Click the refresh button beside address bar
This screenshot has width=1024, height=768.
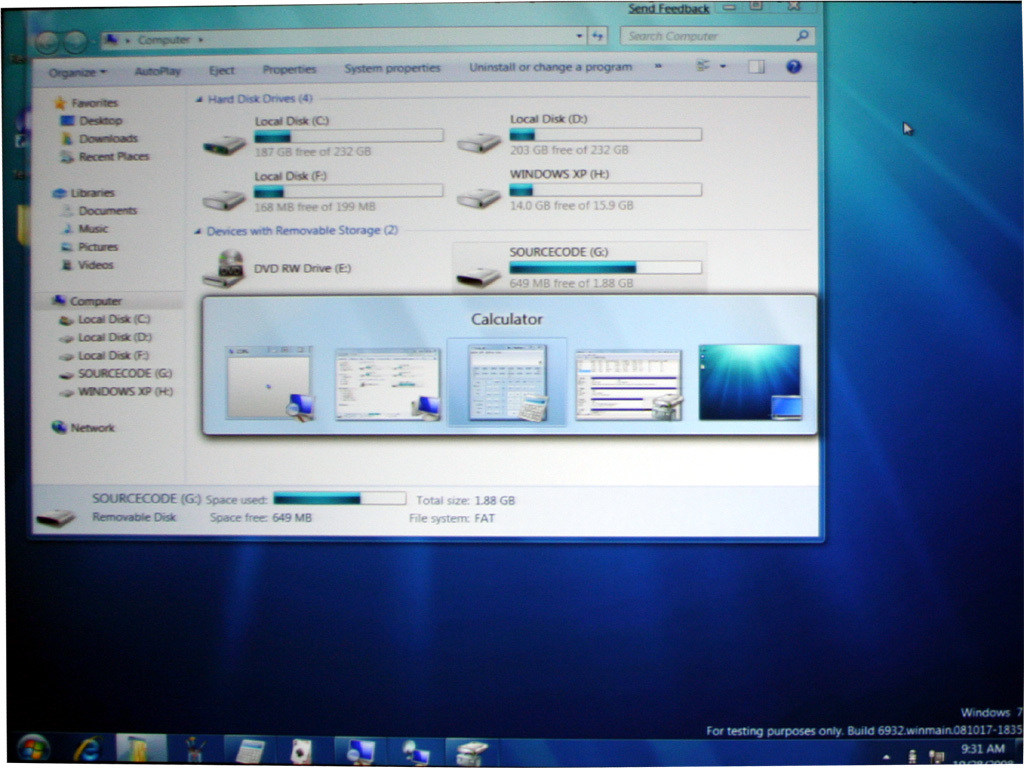click(x=598, y=37)
